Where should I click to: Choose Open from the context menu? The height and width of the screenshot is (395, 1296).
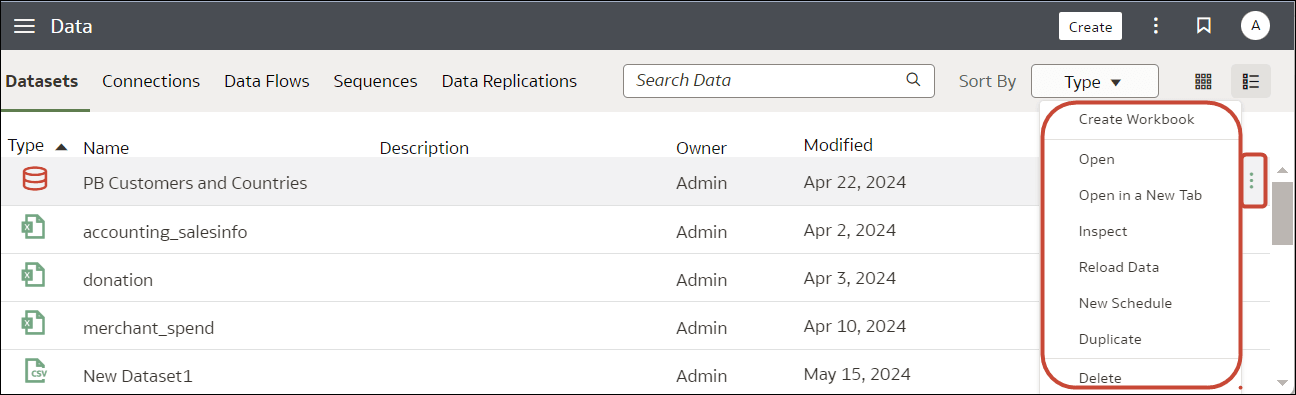pyautogui.click(x=1097, y=159)
